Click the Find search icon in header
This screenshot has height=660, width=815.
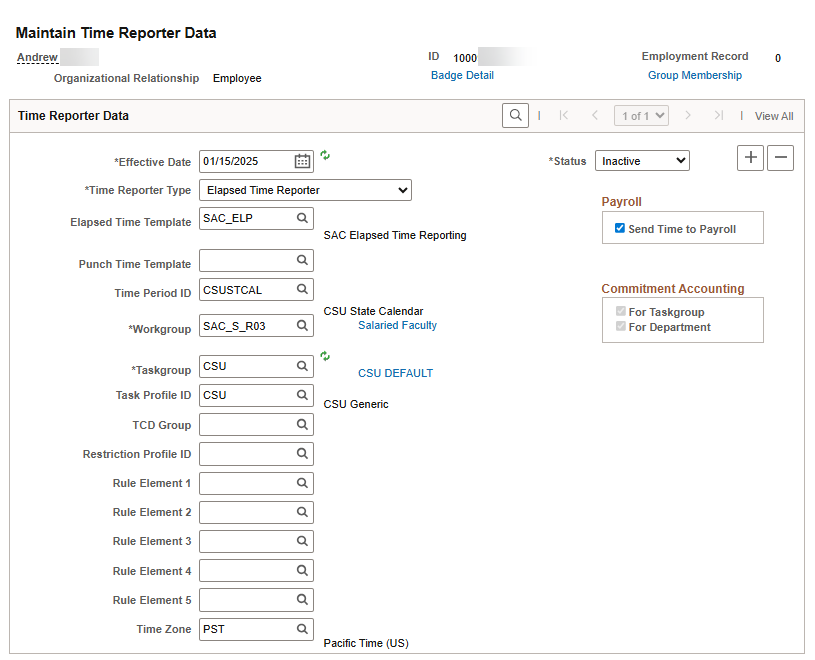tap(515, 116)
